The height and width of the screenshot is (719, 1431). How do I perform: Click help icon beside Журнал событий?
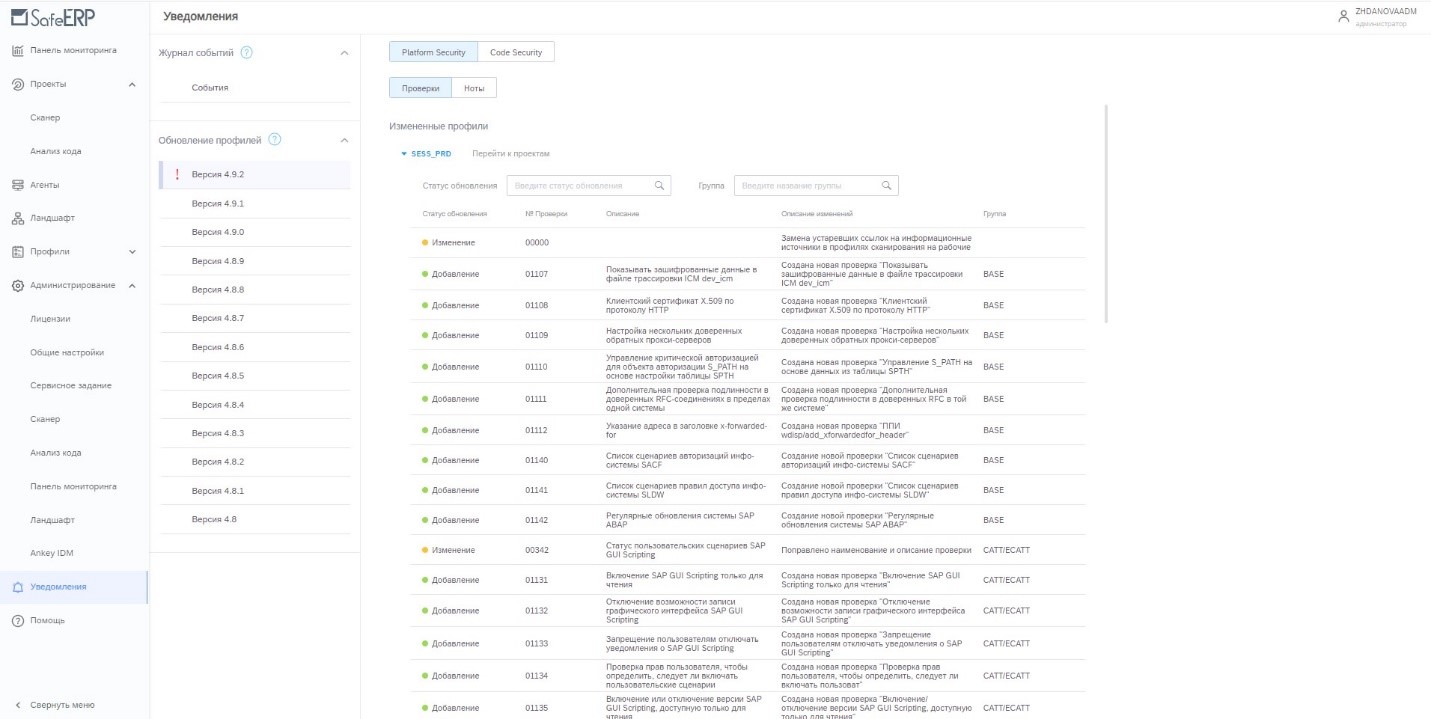(246, 52)
